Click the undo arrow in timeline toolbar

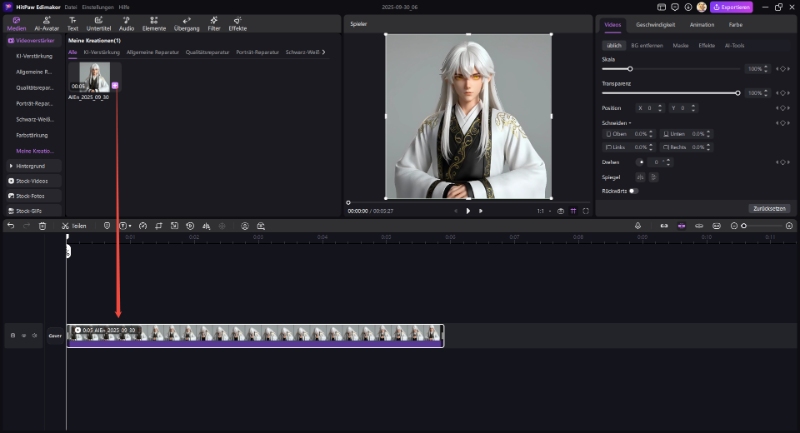pyautogui.click(x=11, y=226)
